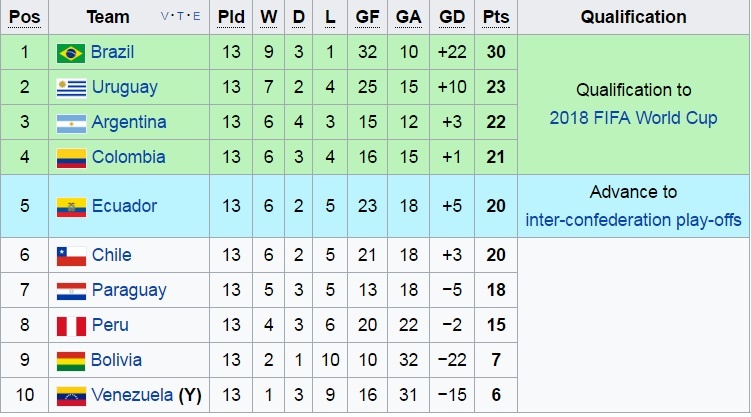Viewport: 751px width, 417px height.
Task: Click the Uruguay flag icon
Action: [70, 87]
